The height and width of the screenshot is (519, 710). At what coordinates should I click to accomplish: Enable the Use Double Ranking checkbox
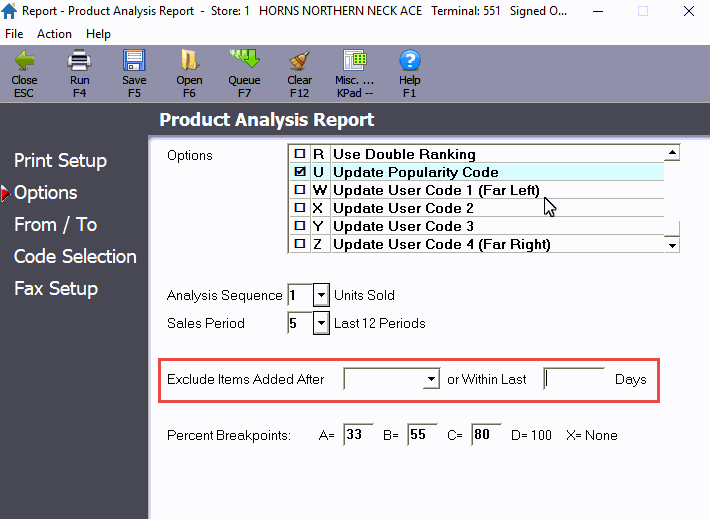(x=299, y=154)
